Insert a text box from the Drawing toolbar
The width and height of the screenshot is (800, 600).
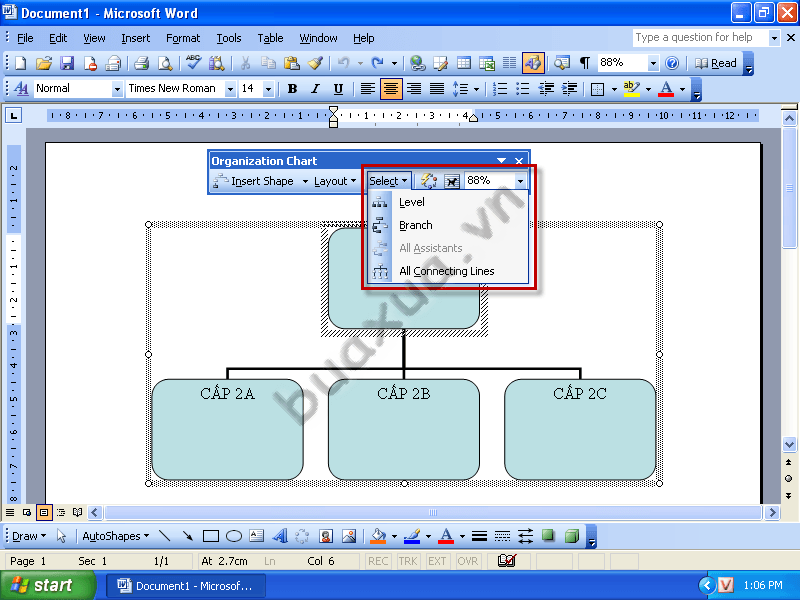pos(257,536)
